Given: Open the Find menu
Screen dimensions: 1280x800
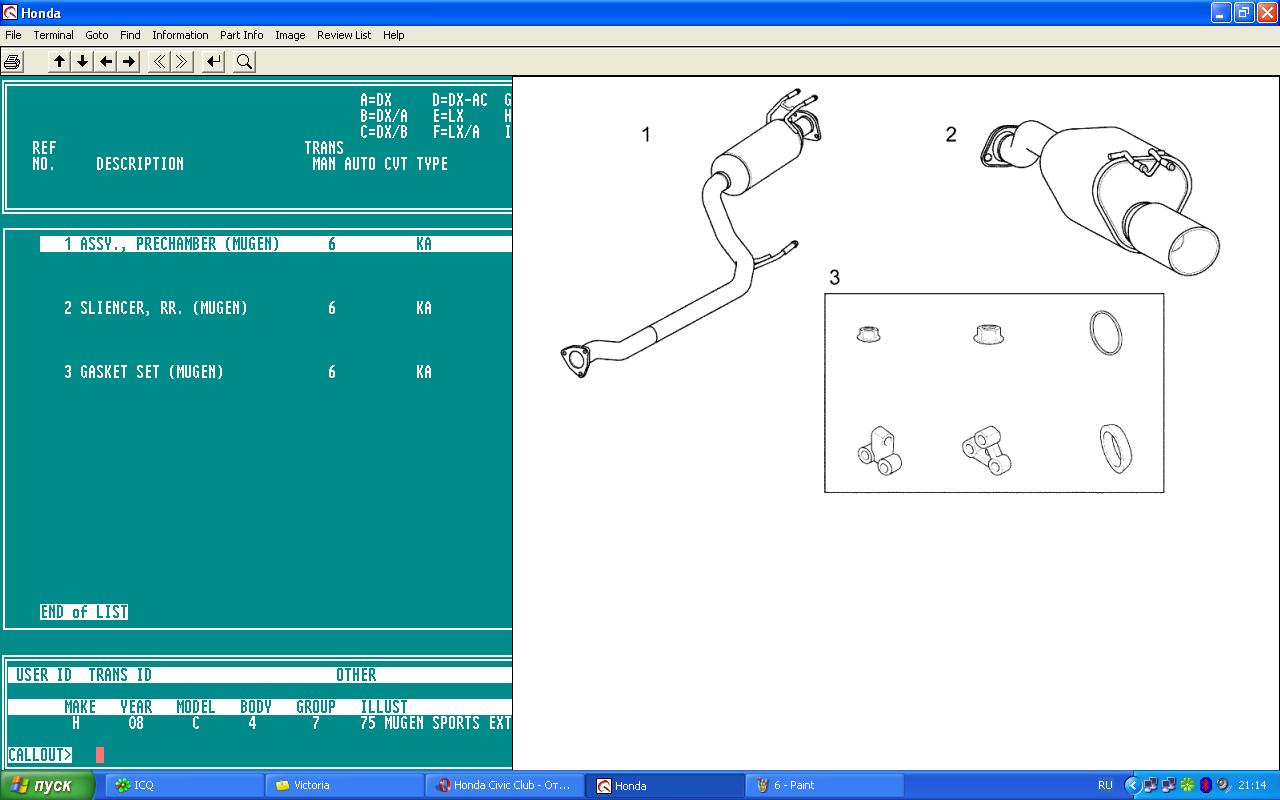Looking at the screenshot, I should click(130, 35).
